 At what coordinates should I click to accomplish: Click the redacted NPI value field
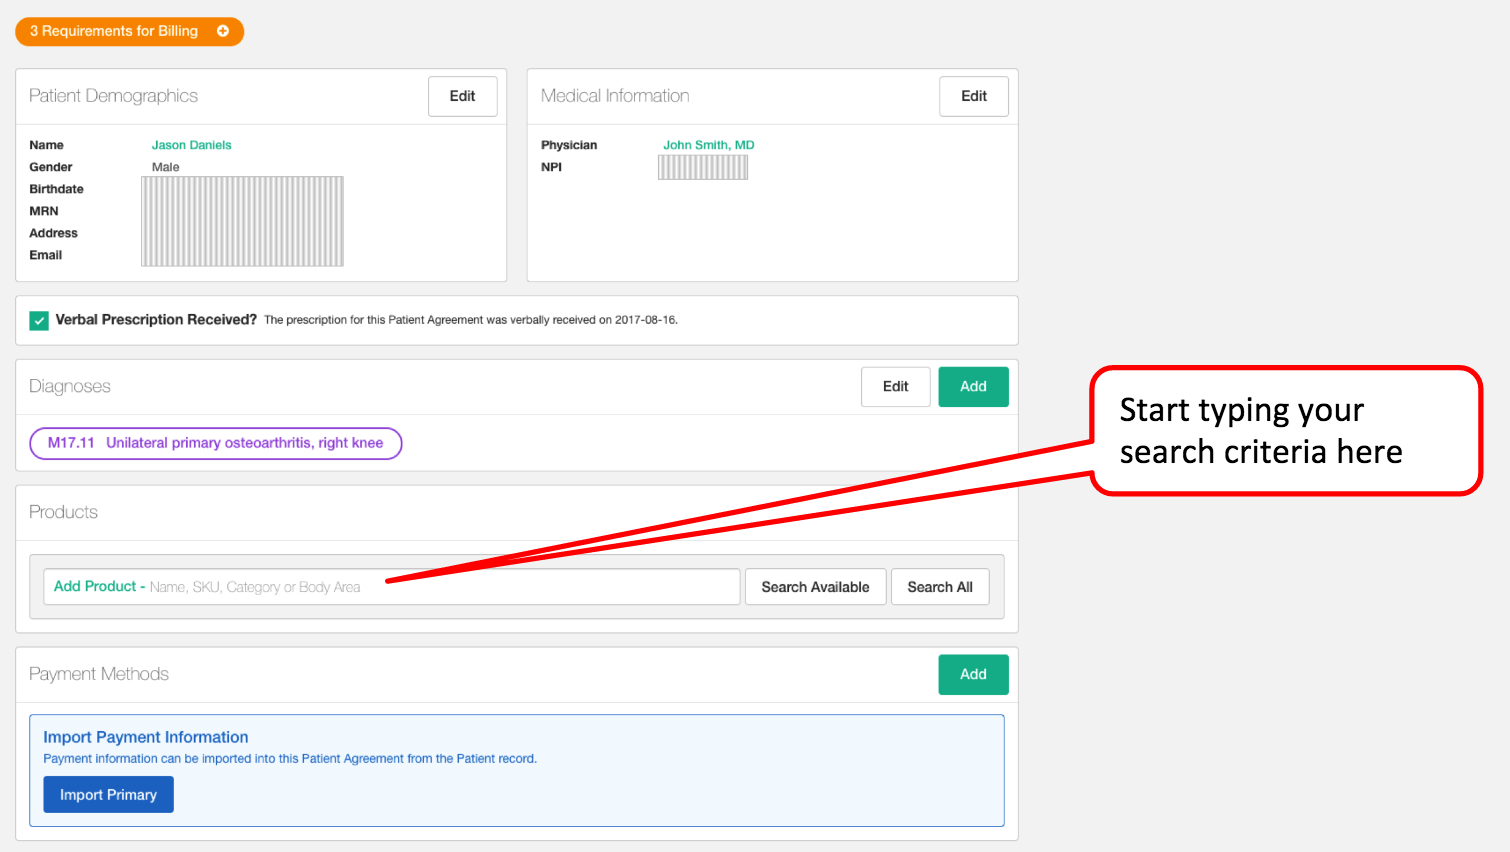(x=702, y=168)
